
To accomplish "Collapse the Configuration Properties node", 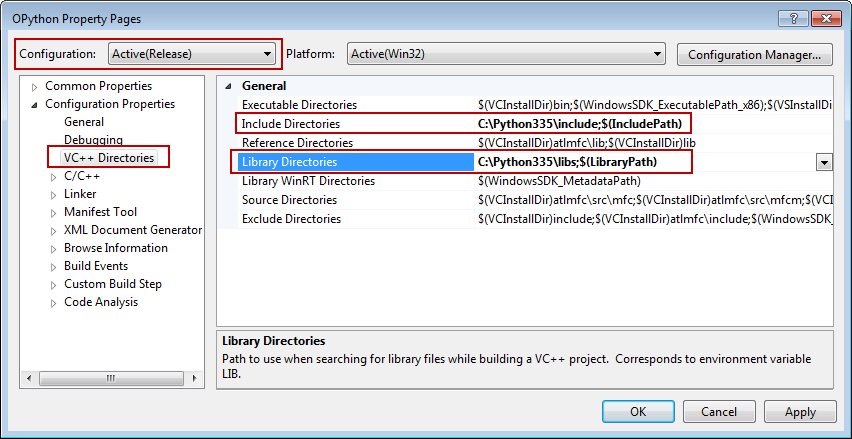I will tap(36, 105).
